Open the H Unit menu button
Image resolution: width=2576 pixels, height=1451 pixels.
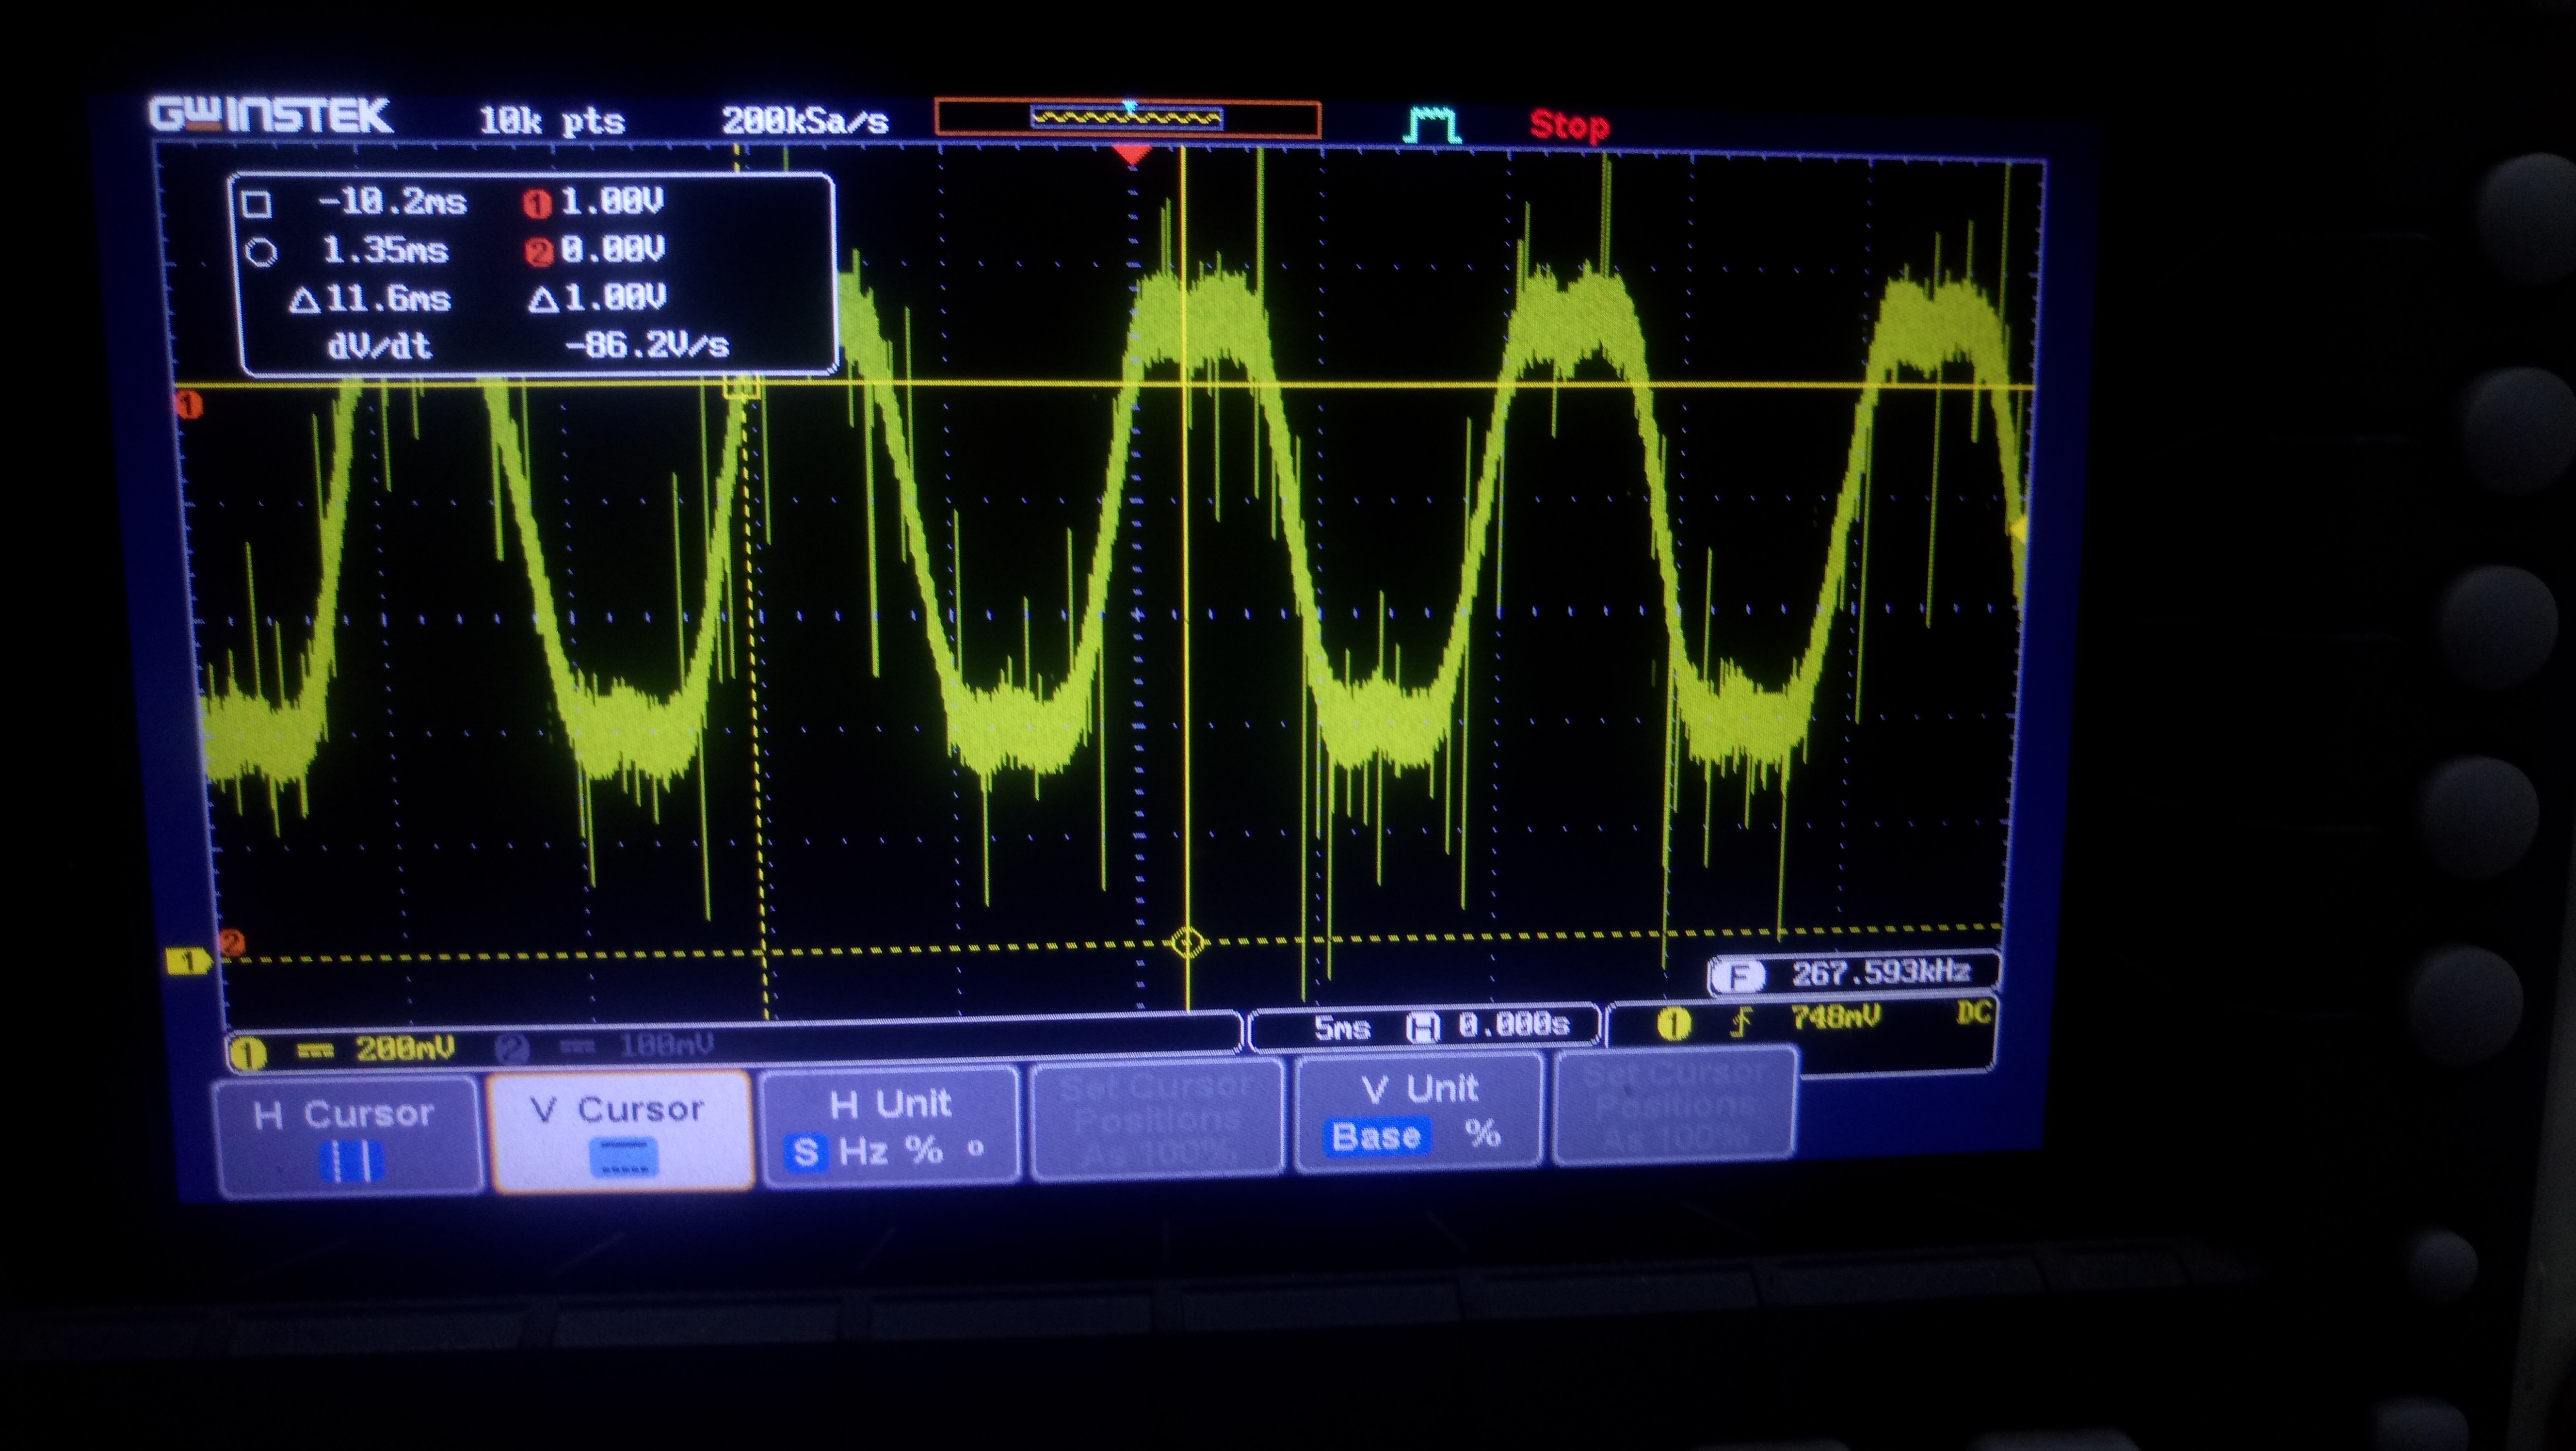(x=889, y=1126)
